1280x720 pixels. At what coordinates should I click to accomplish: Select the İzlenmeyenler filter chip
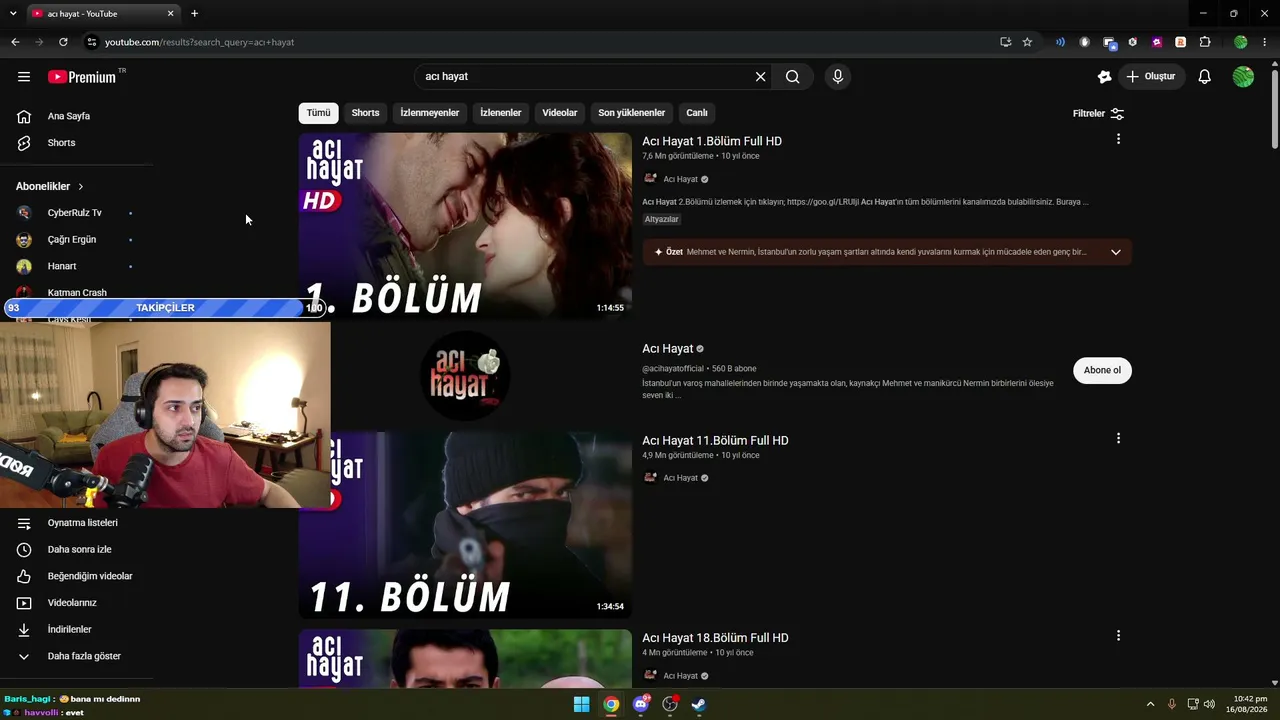tap(430, 113)
